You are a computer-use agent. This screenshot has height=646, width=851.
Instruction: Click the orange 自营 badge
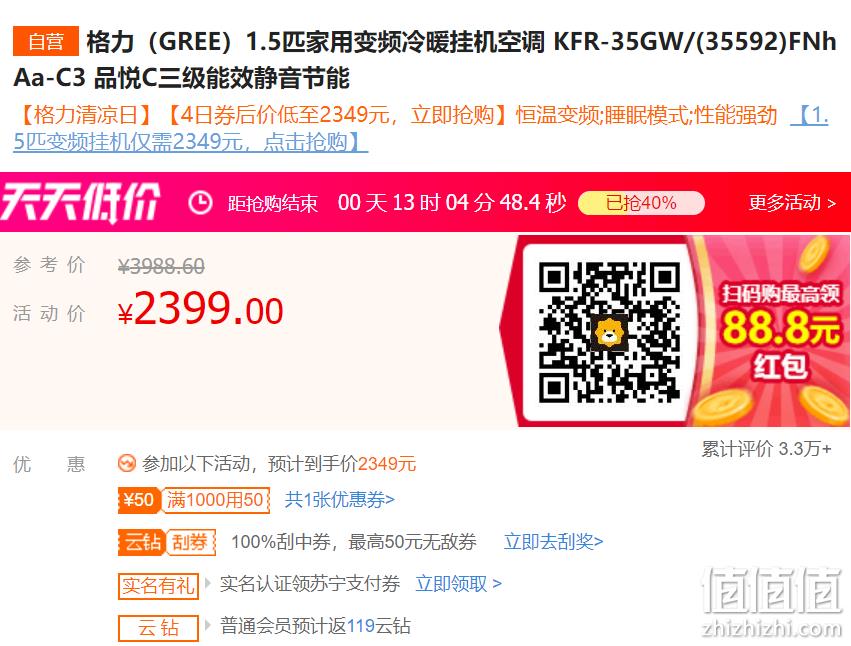click(46, 41)
